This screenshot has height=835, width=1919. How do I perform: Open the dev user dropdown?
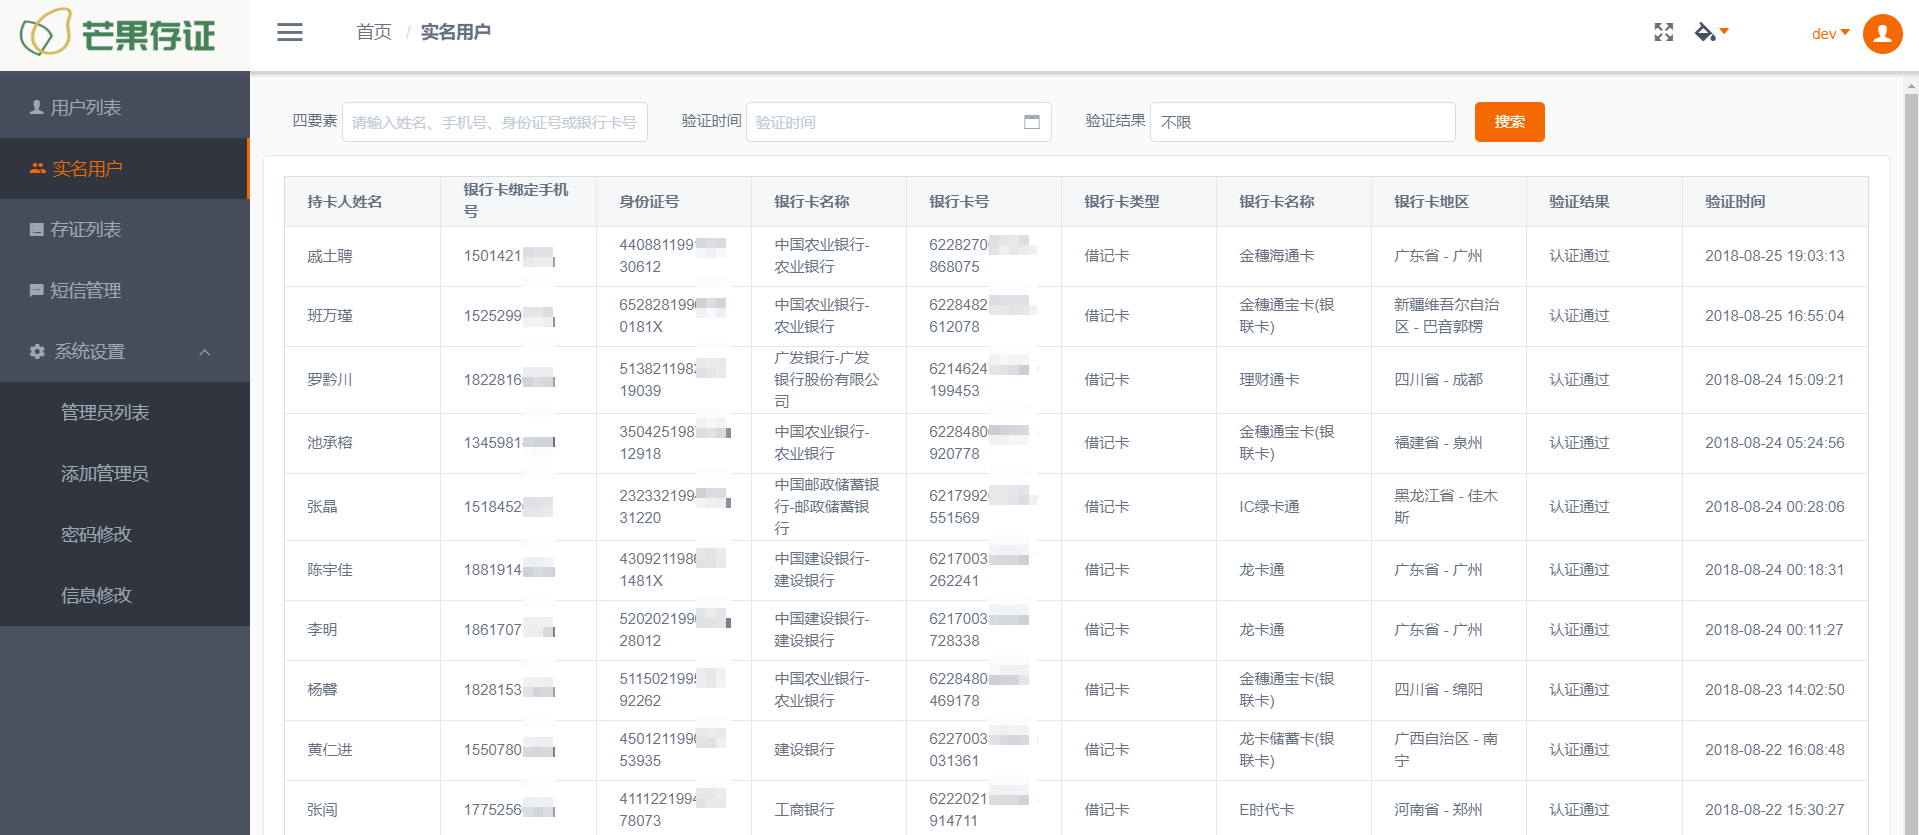[1830, 34]
